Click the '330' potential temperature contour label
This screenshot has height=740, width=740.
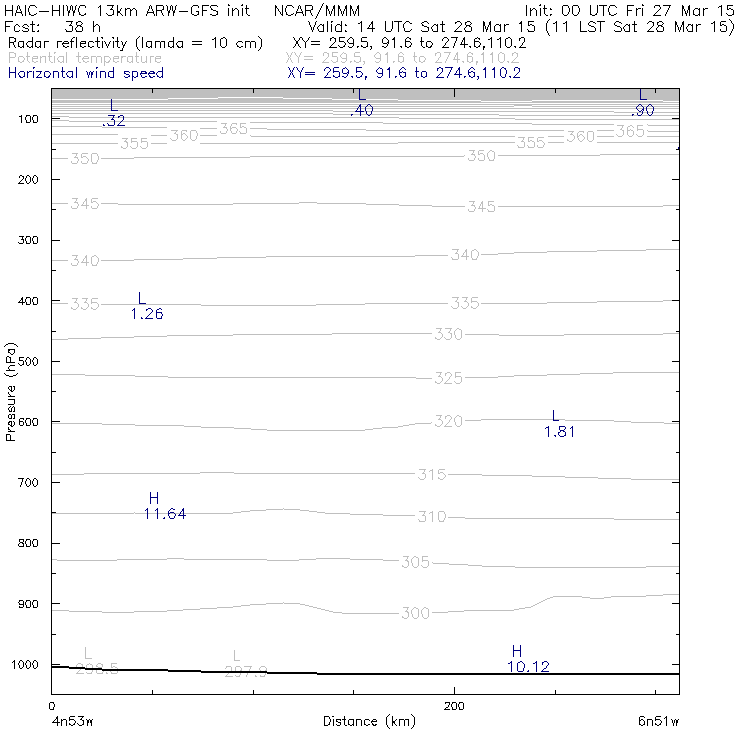point(448,335)
